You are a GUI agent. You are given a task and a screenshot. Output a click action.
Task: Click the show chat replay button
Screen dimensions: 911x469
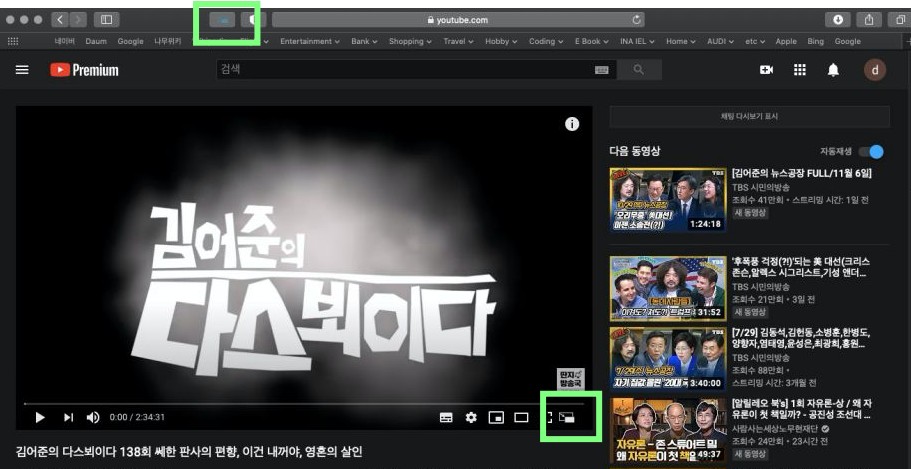click(749, 117)
